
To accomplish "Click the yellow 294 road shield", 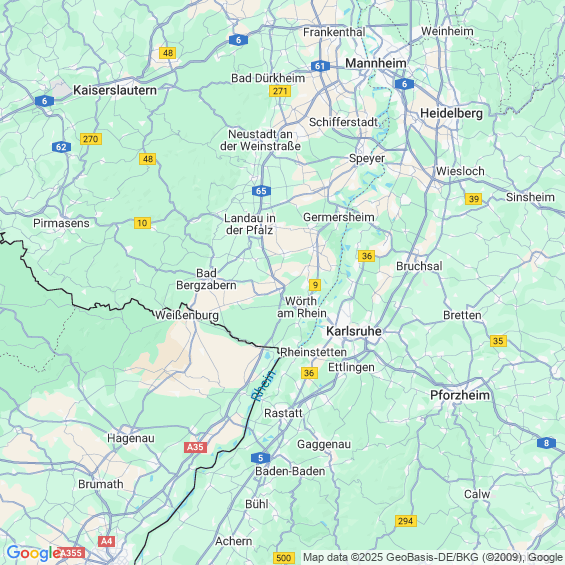I will pos(406,521).
